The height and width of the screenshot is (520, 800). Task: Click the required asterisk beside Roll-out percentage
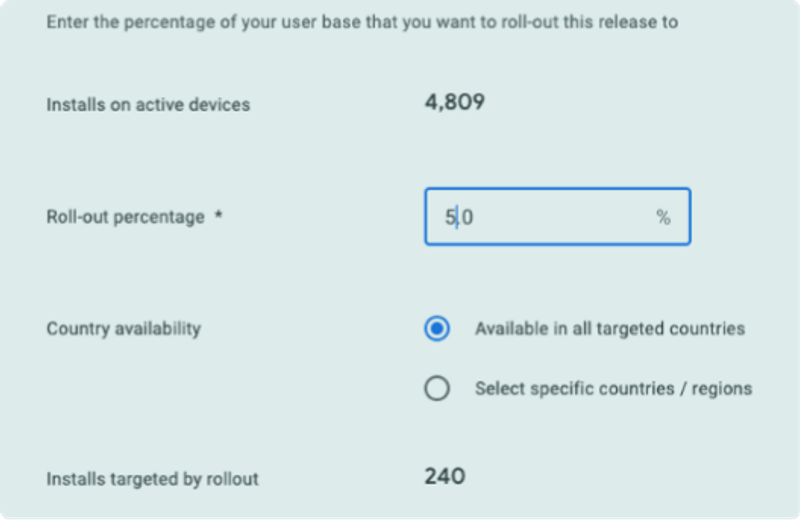click(x=218, y=215)
